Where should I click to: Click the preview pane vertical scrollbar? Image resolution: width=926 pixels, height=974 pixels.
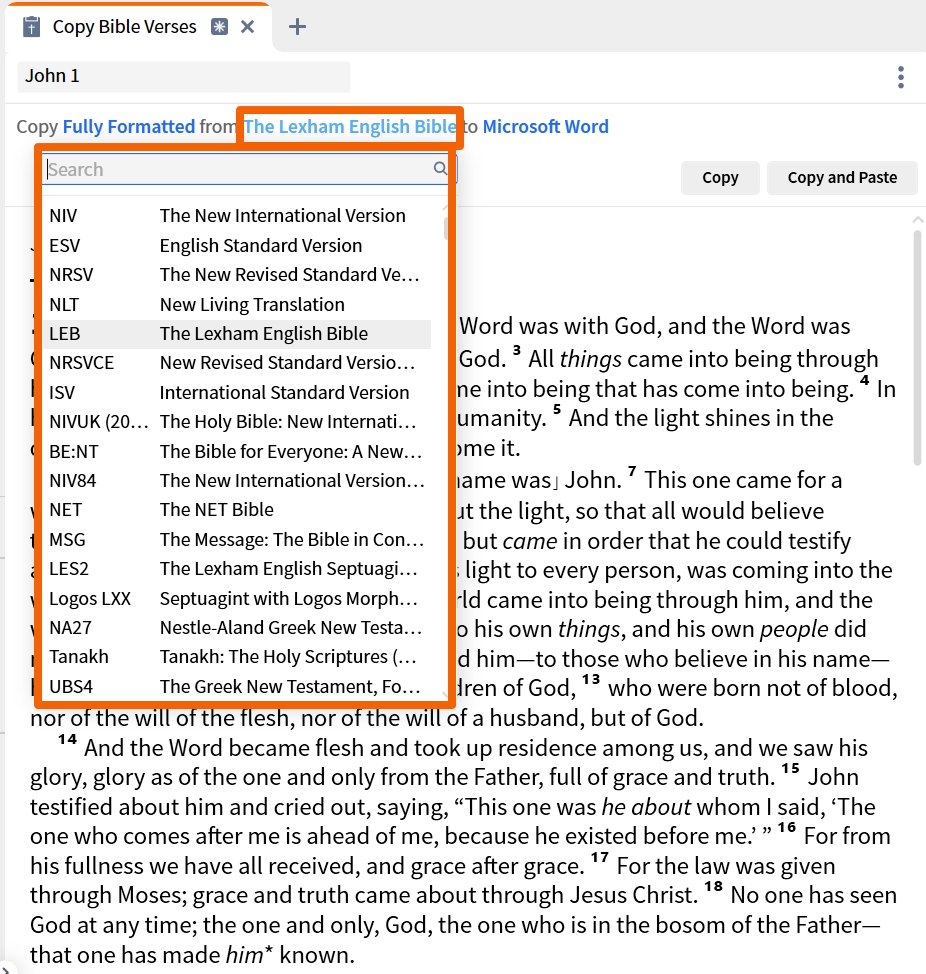click(917, 348)
